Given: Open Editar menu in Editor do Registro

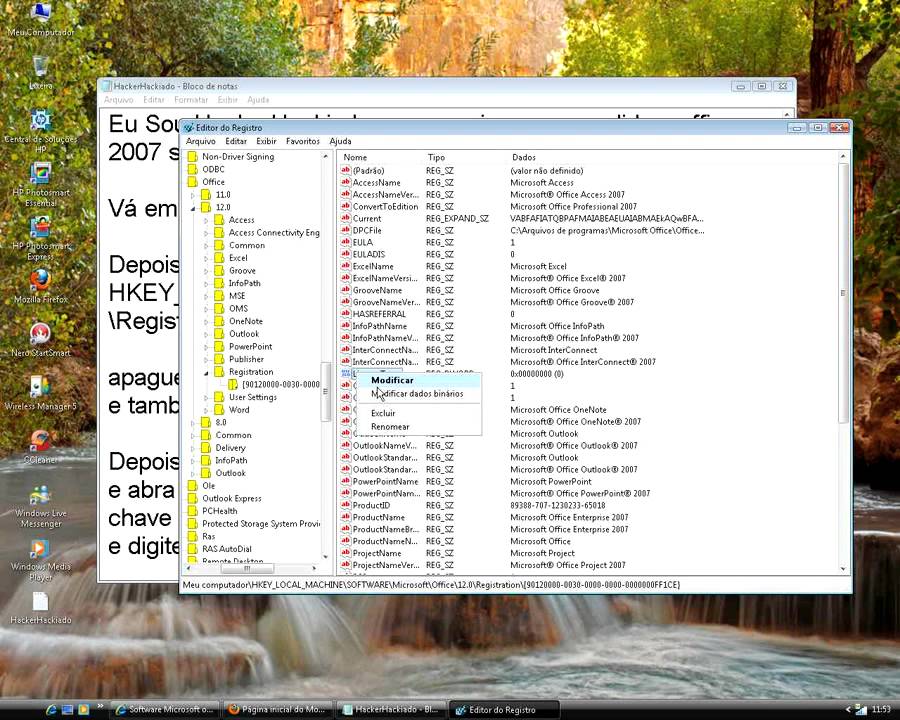Looking at the screenshot, I should (236, 141).
